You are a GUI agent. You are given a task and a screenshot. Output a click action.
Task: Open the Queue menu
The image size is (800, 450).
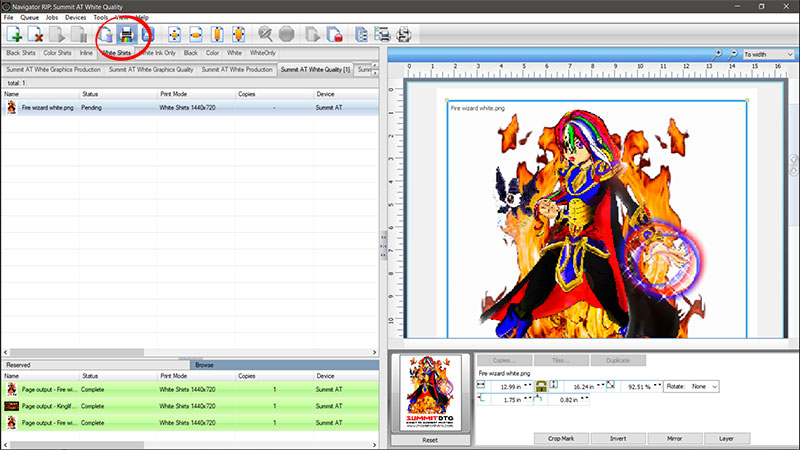point(29,17)
